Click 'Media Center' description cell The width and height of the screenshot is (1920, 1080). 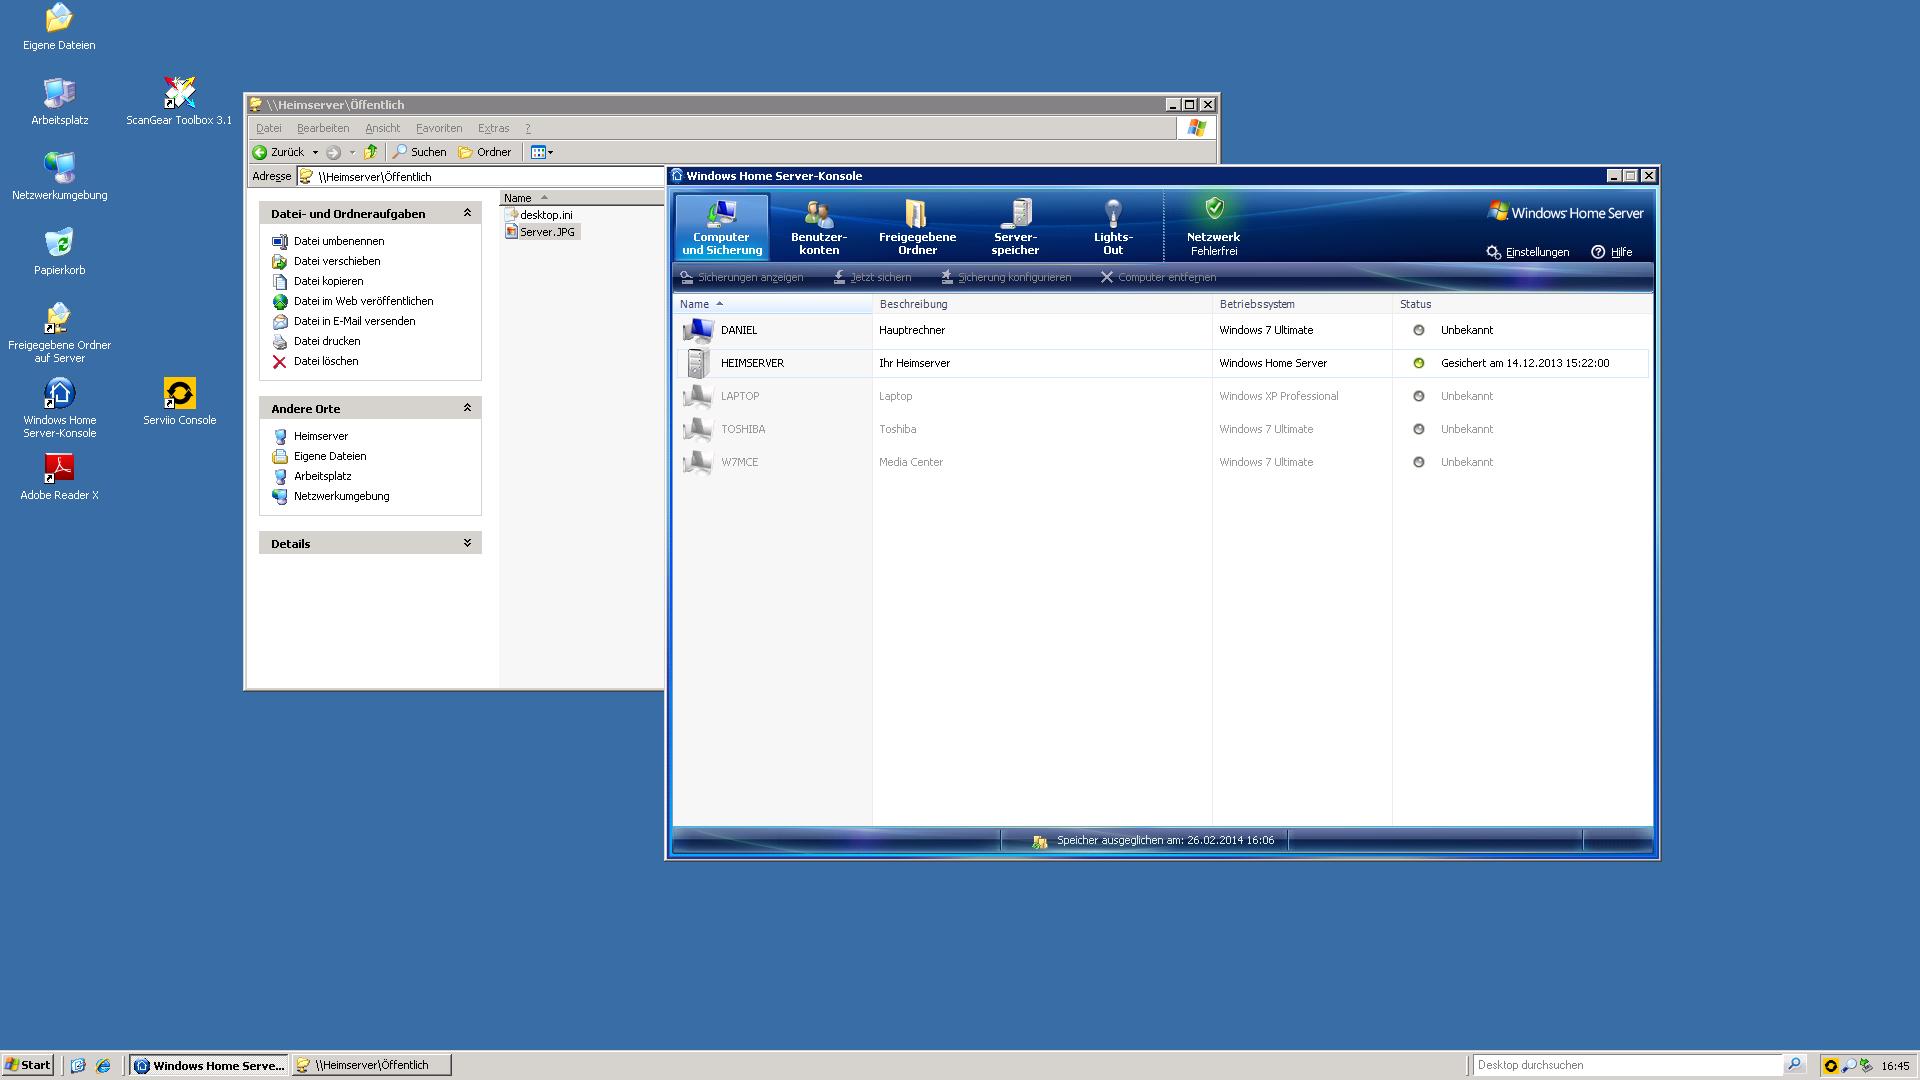tap(911, 462)
